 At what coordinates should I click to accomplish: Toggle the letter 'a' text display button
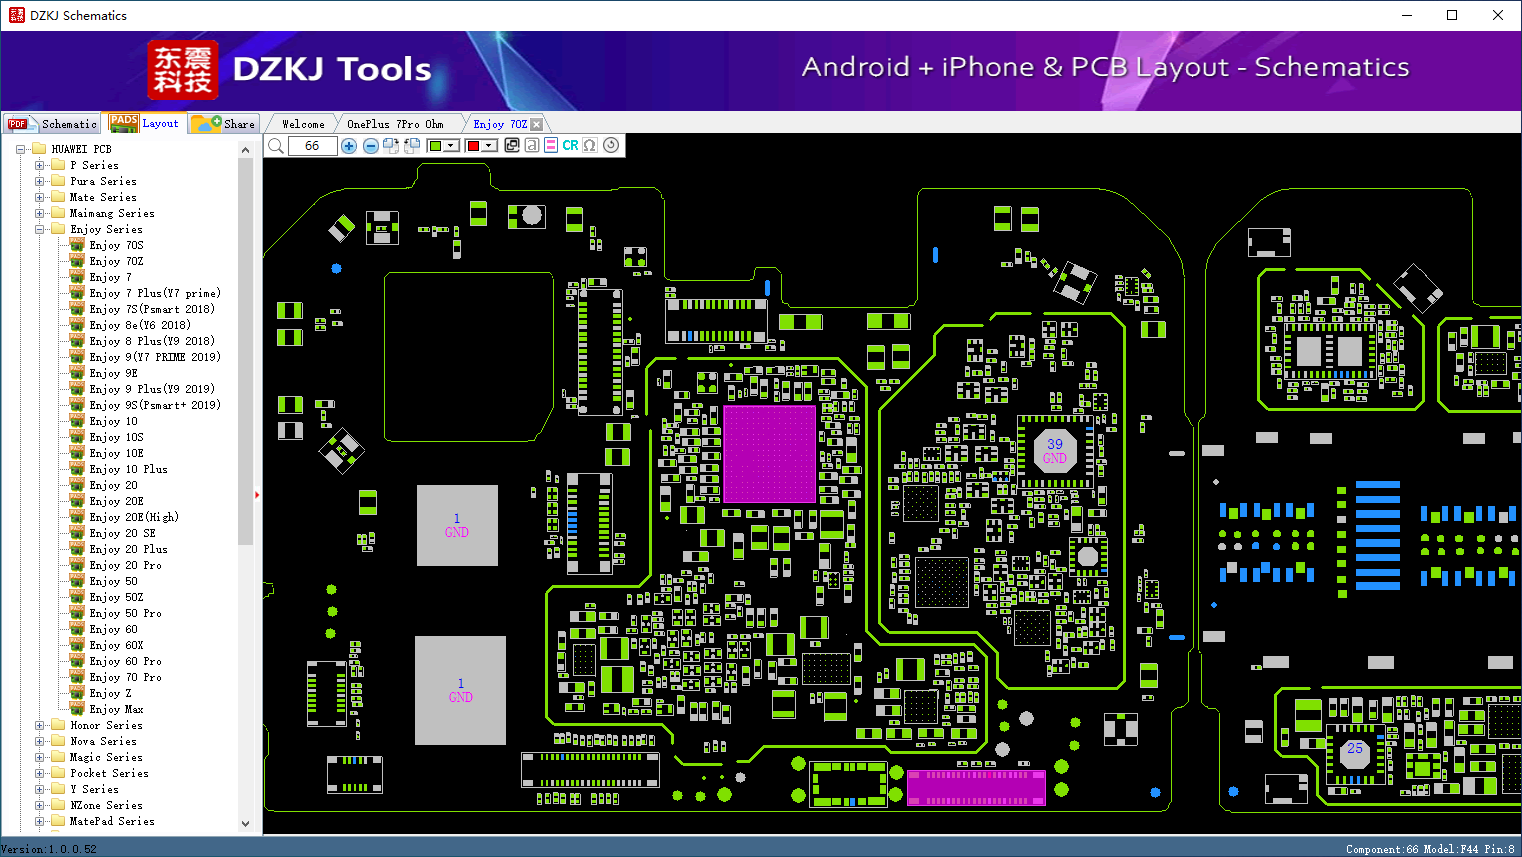531,146
